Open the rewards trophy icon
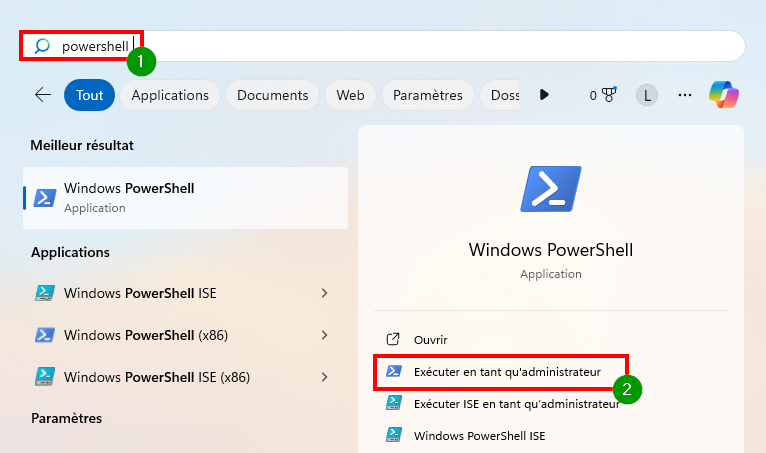766x453 pixels. [609, 94]
